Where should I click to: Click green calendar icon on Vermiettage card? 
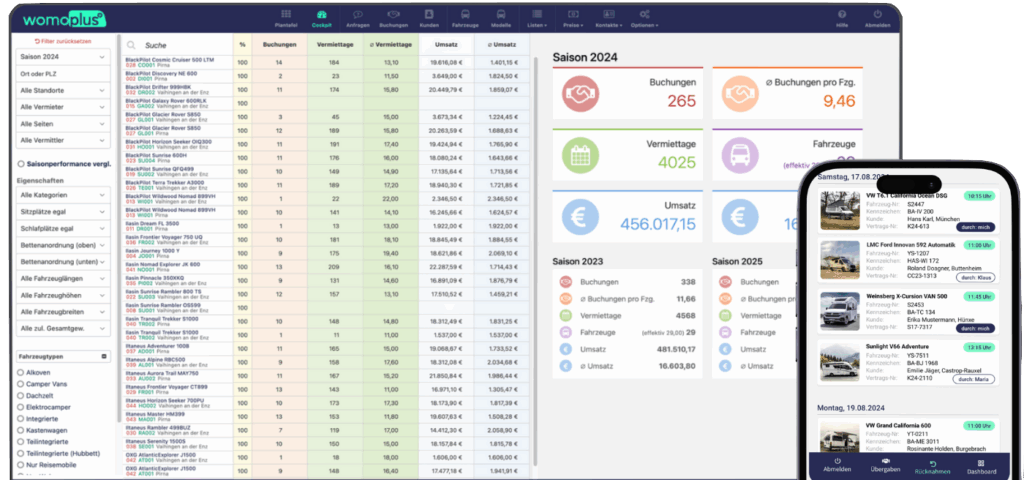coord(581,157)
